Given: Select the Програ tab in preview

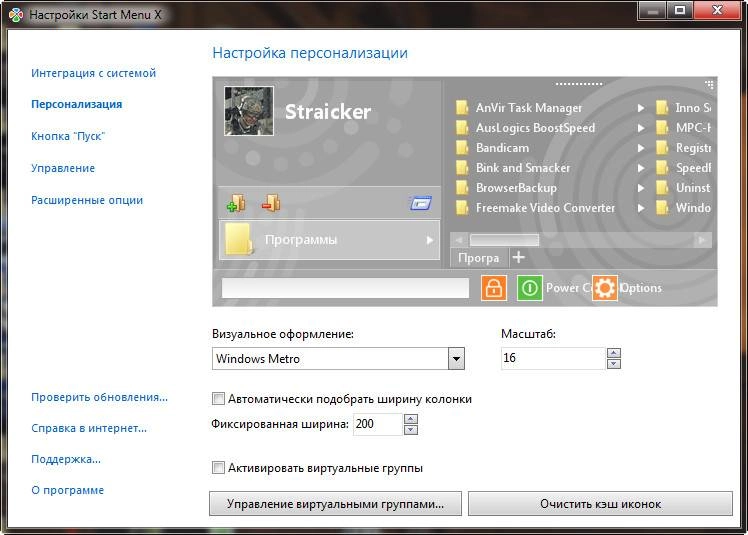Looking at the screenshot, I should click(478, 258).
